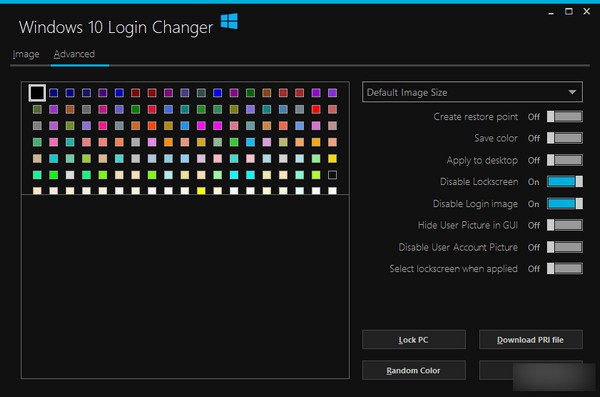The image size is (600, 397).
Task: Click the Windows logo icon beside the title
Action: point(229,21)
